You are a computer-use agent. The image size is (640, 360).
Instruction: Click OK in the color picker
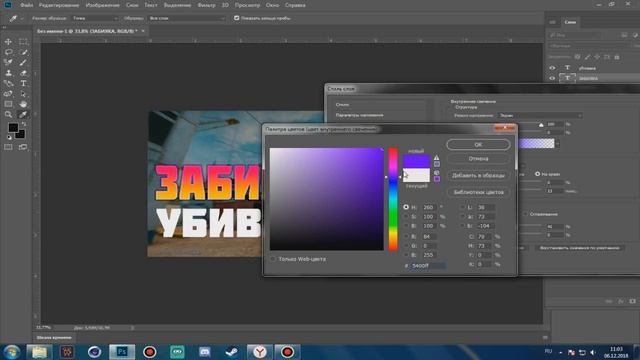click(x=478, y=144)
